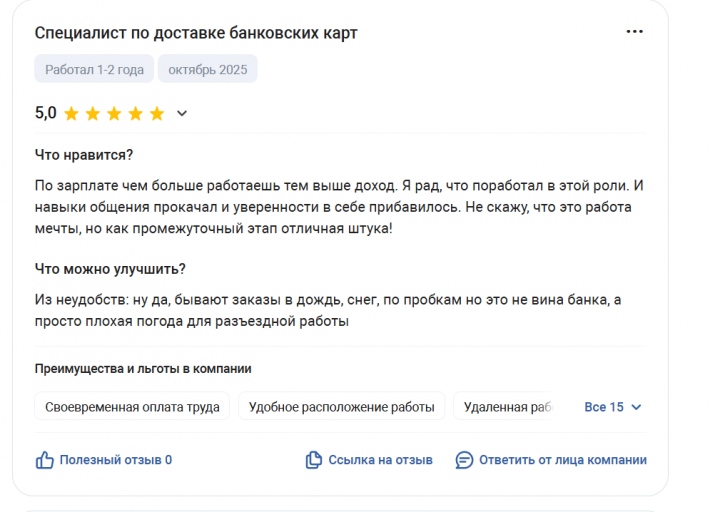Click 'Полезный отзыв 0' link

coord(116,460)
